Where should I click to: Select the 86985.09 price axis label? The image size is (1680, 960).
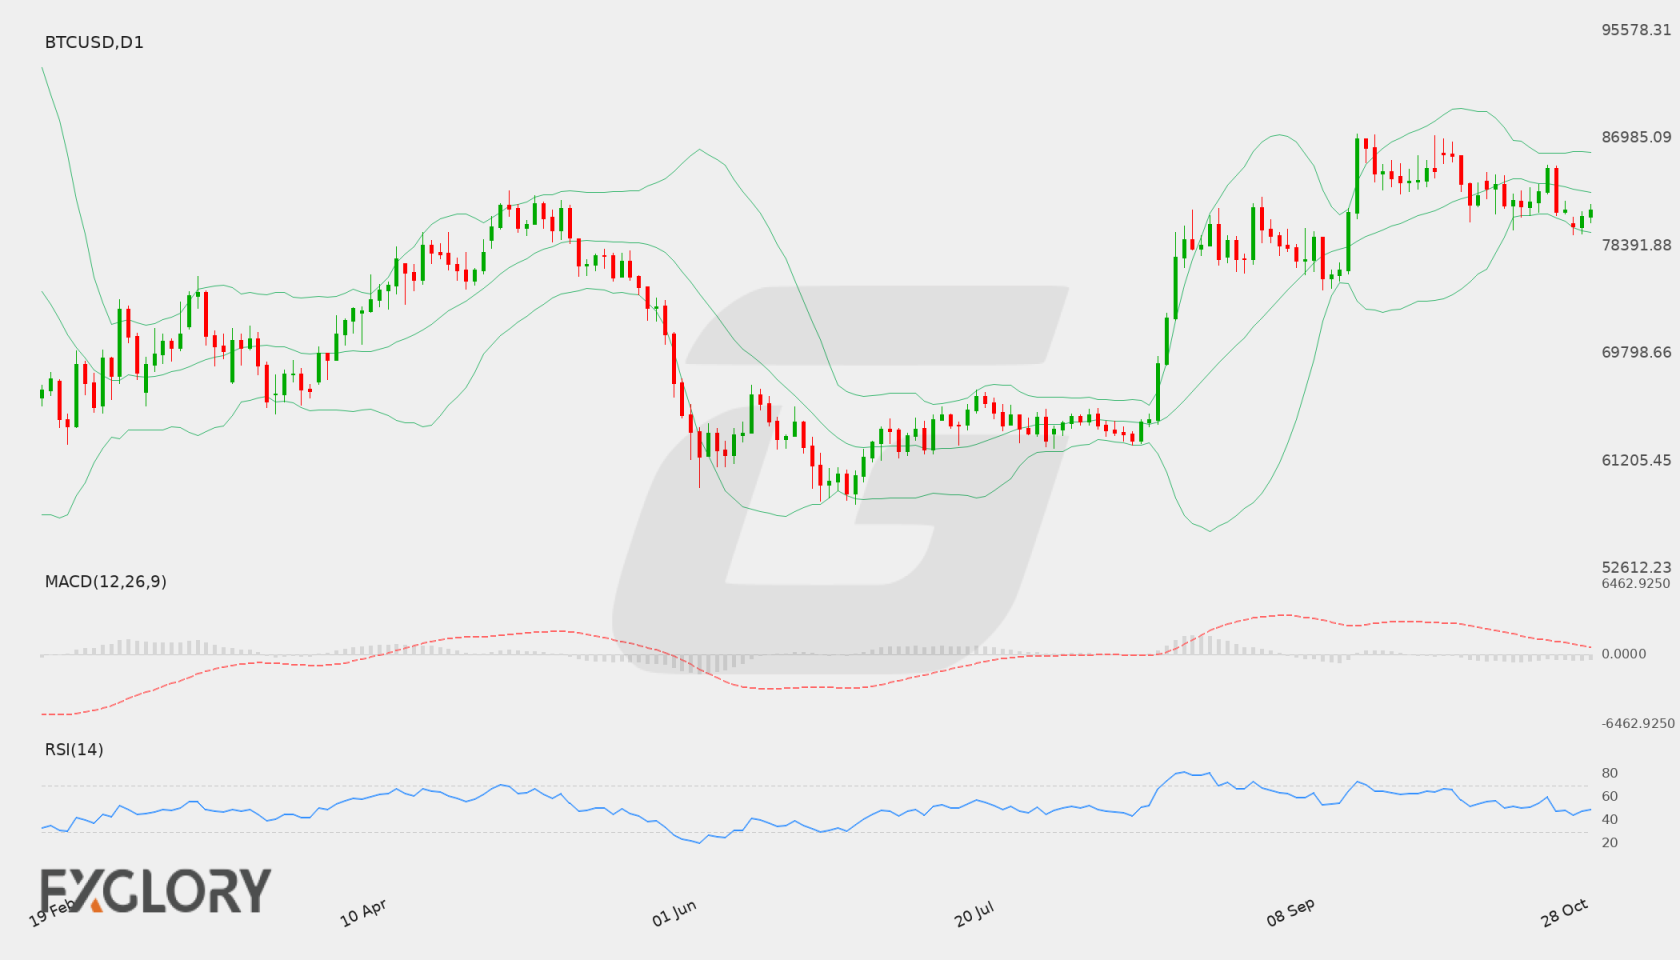1636,137
